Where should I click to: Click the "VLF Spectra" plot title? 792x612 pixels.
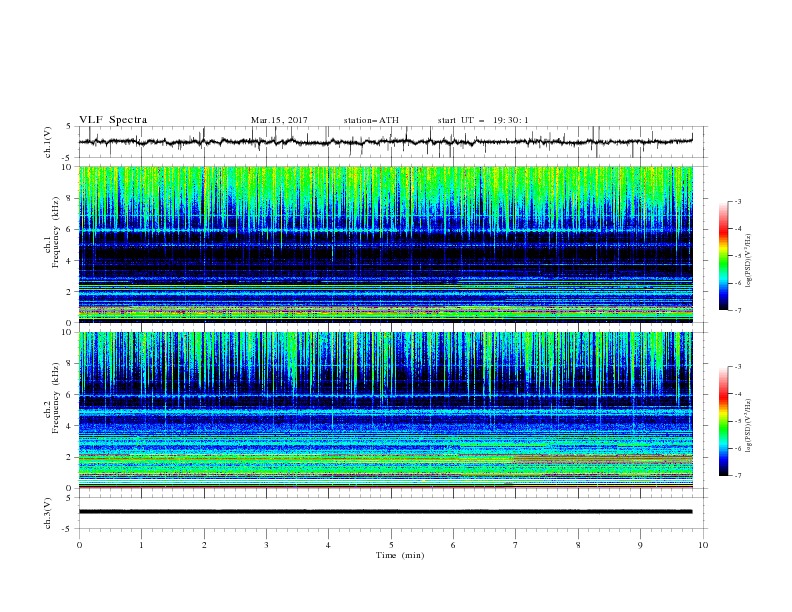[113, 120]
